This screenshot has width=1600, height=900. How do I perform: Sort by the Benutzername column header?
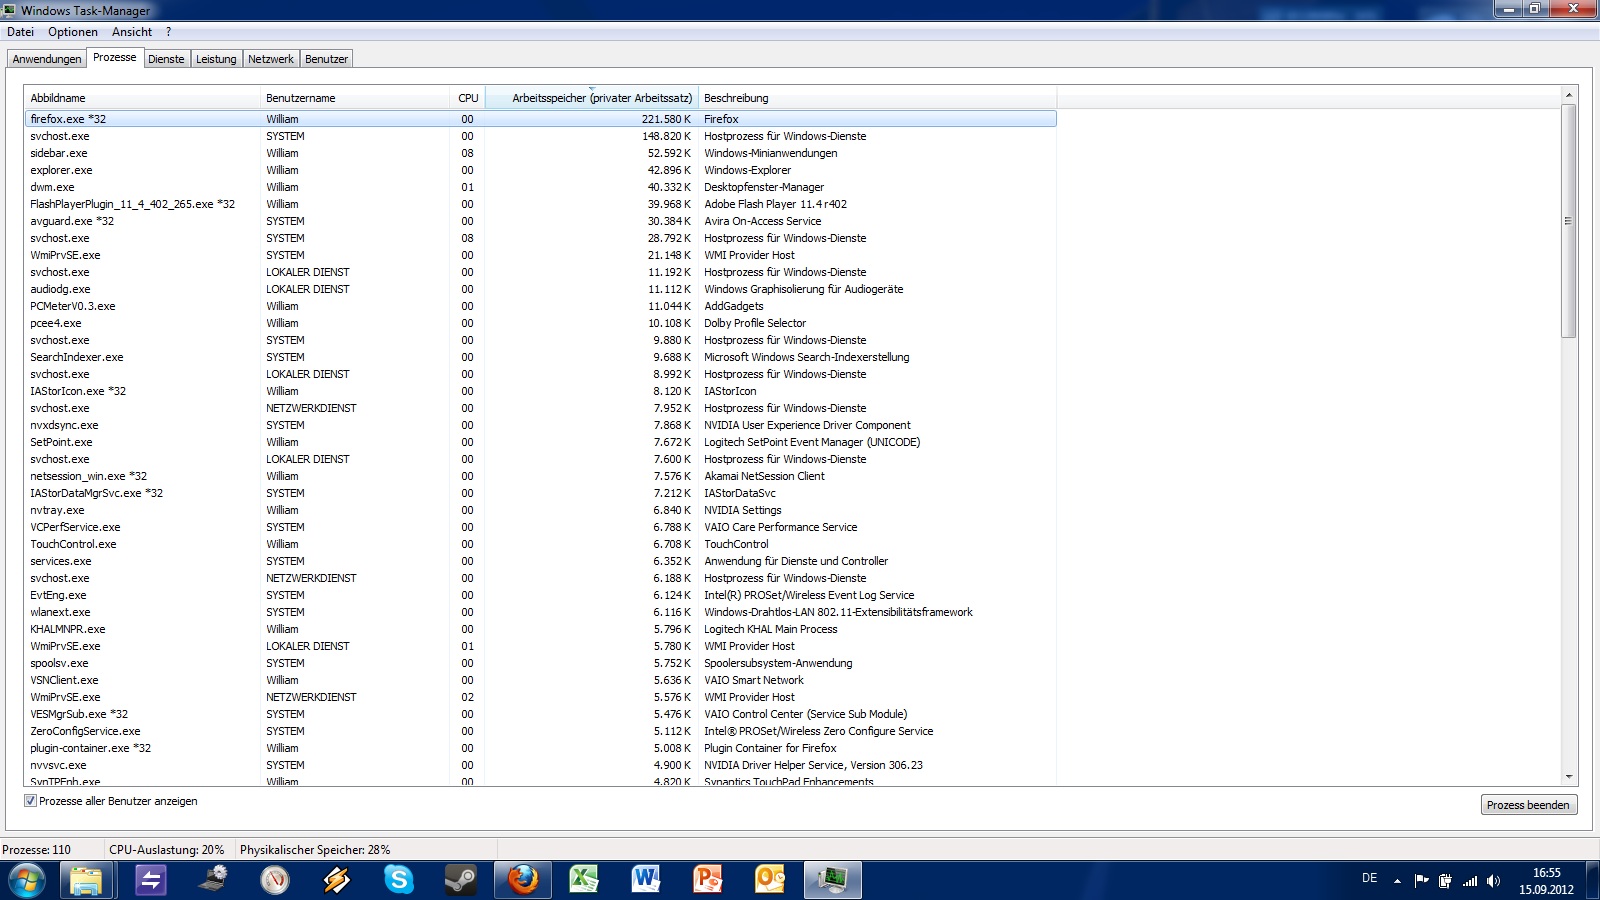pyautogui.click(x=355, y=98)
